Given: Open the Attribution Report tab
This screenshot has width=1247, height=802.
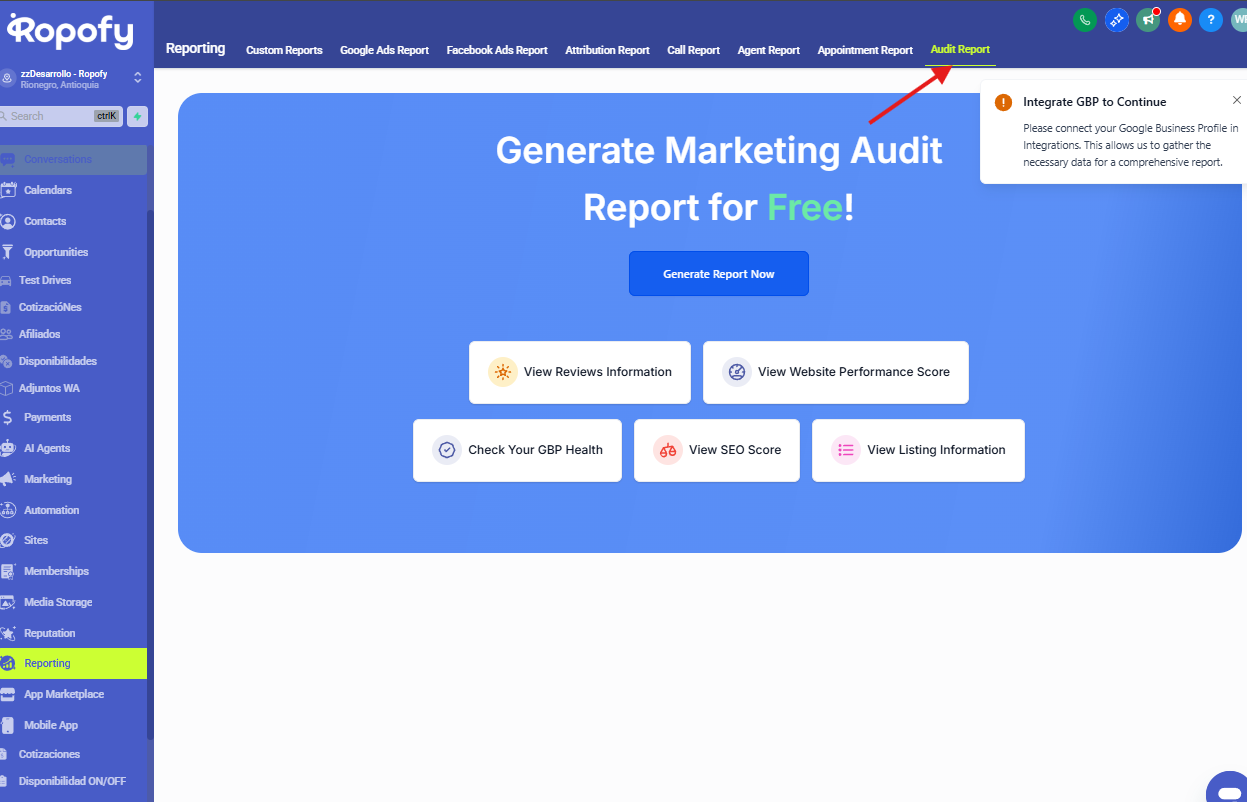Looking at the screenshot, I should pos(607,50).
